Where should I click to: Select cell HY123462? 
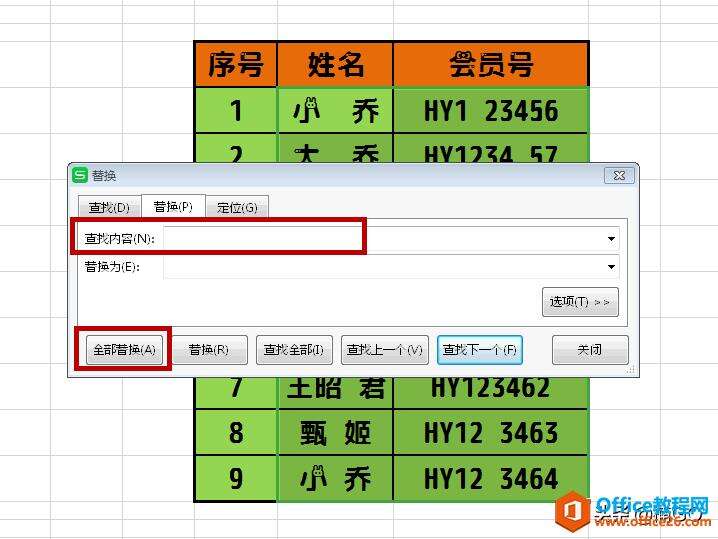pyautogui.click(x=490, y=392)
